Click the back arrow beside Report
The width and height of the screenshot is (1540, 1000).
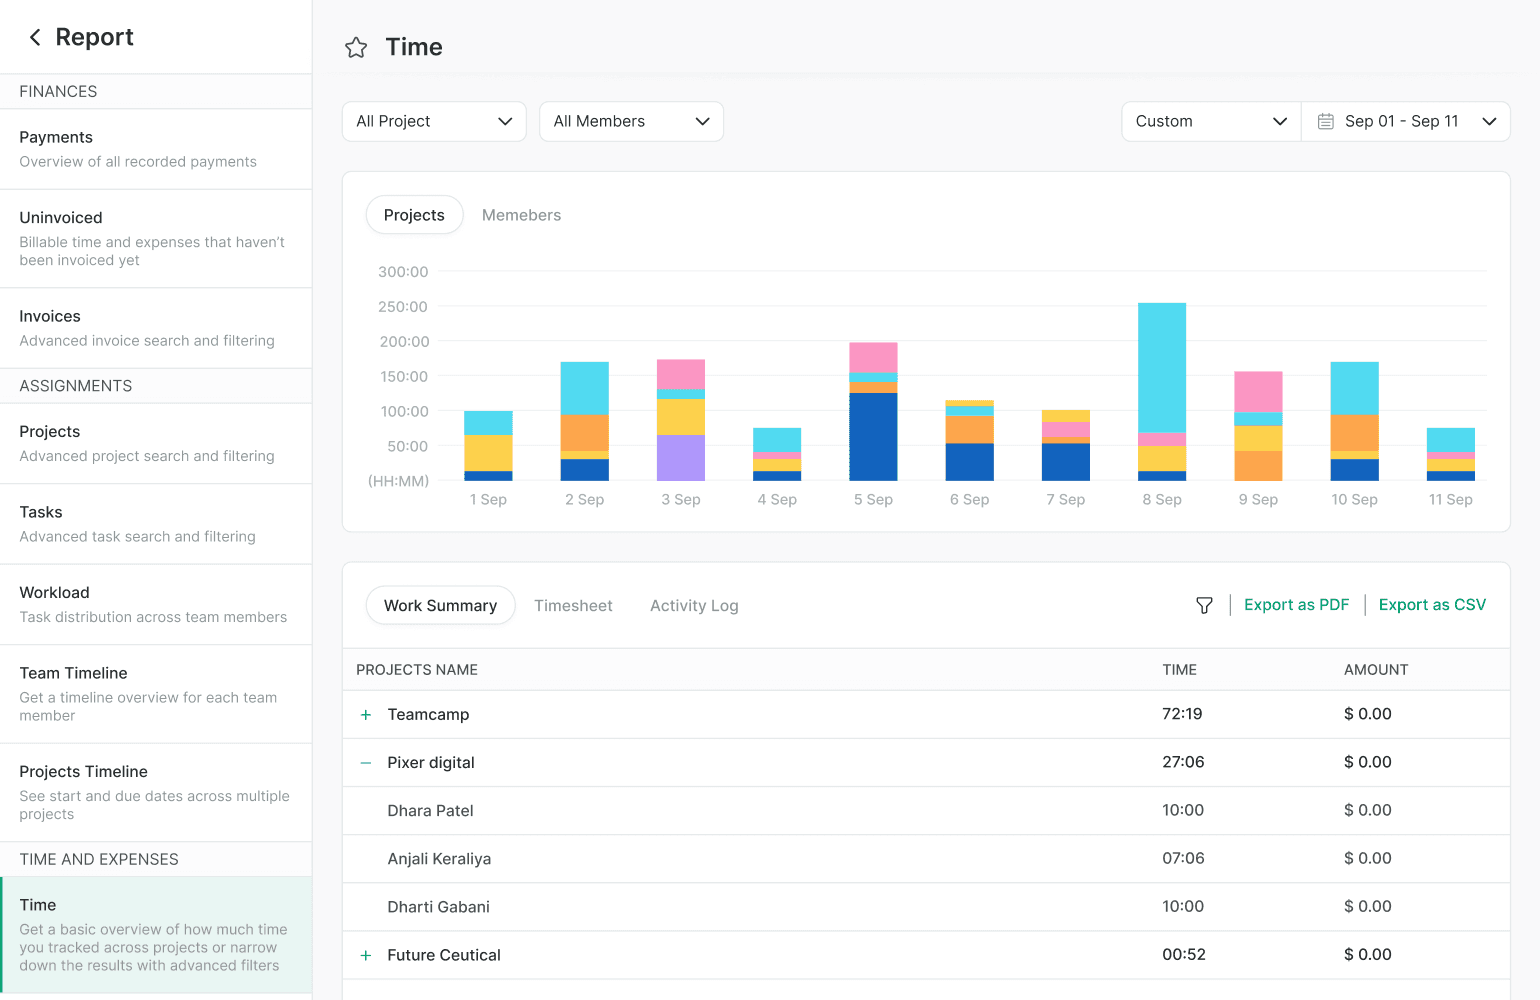(35, 37)
